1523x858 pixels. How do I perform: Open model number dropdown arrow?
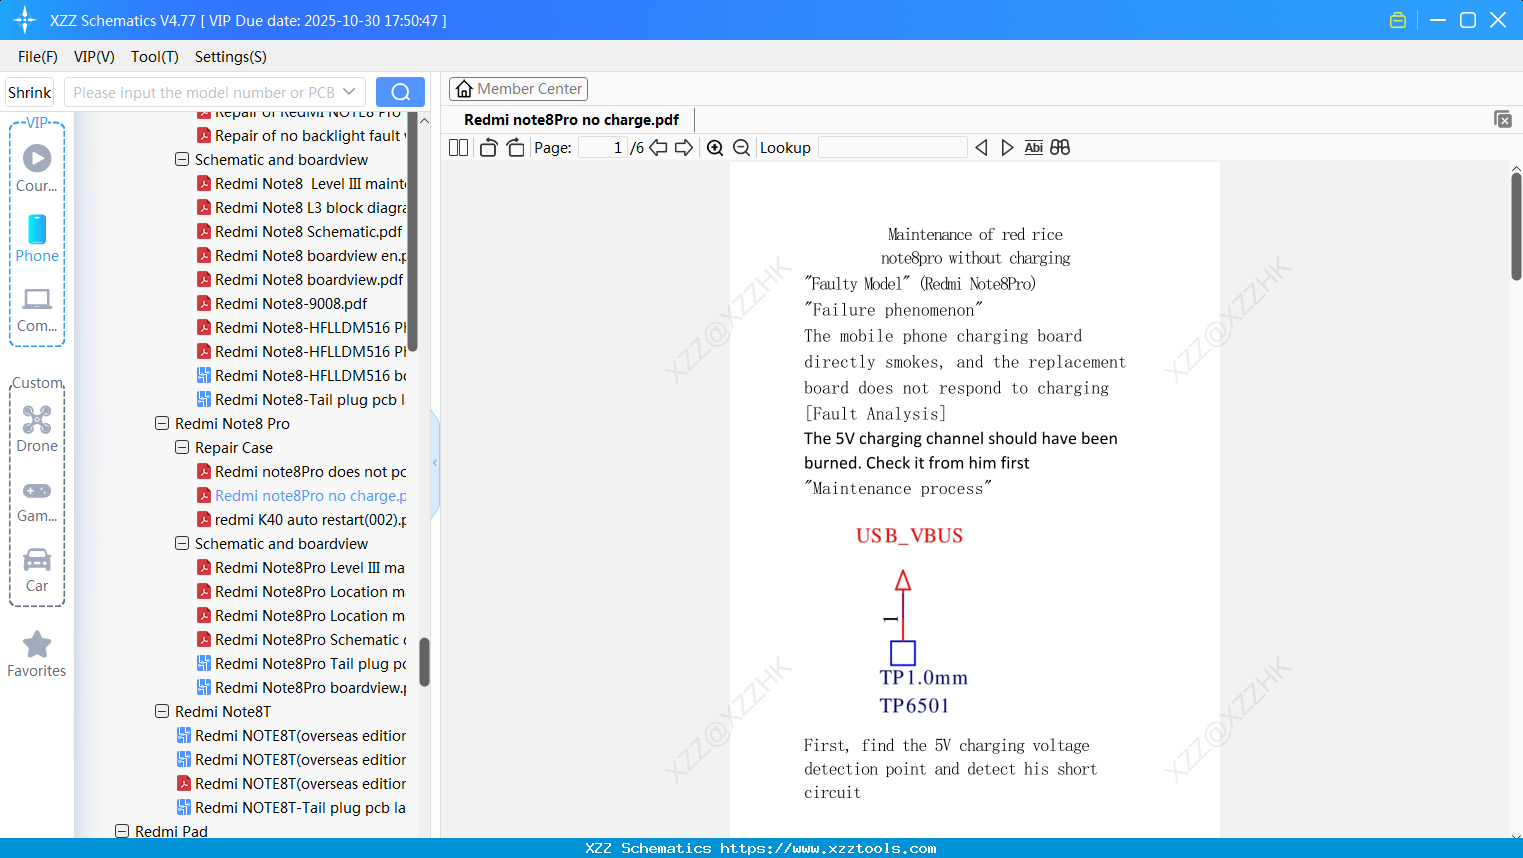click(x=349, y=92)
